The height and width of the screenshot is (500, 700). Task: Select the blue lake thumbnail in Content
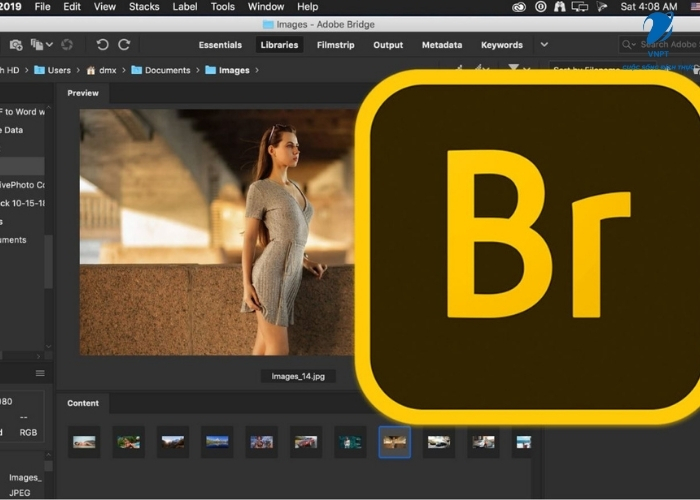[217, 442]
